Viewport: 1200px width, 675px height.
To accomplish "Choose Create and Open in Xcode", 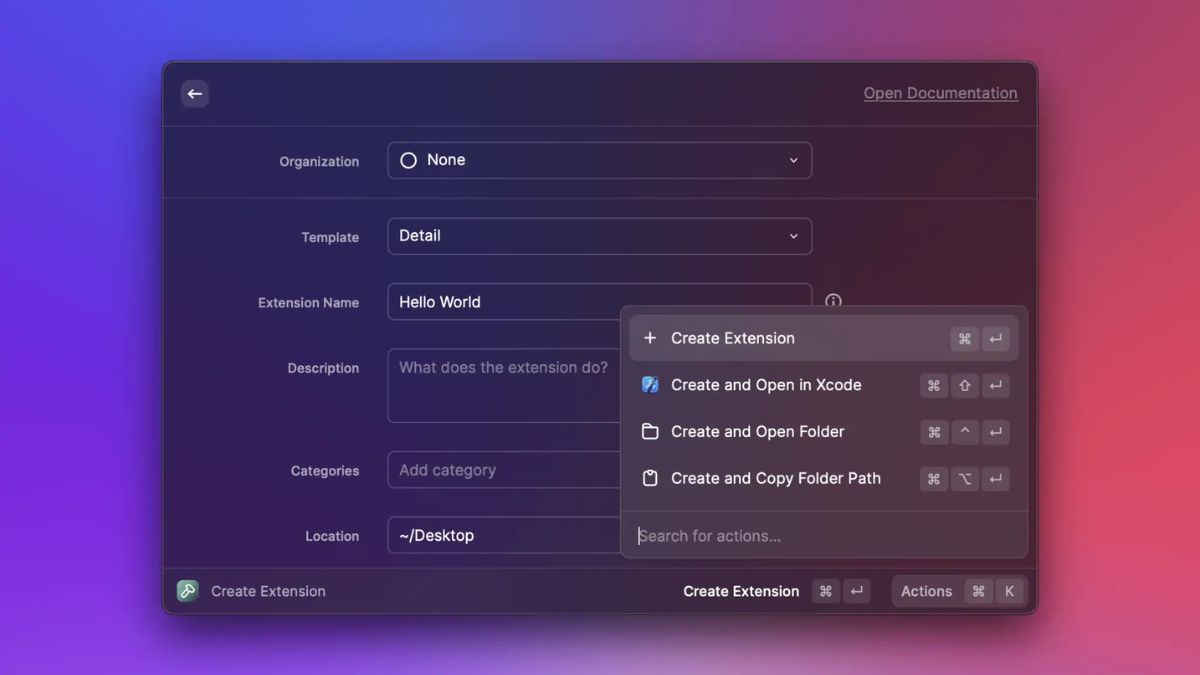I will [x=824, y=385].
